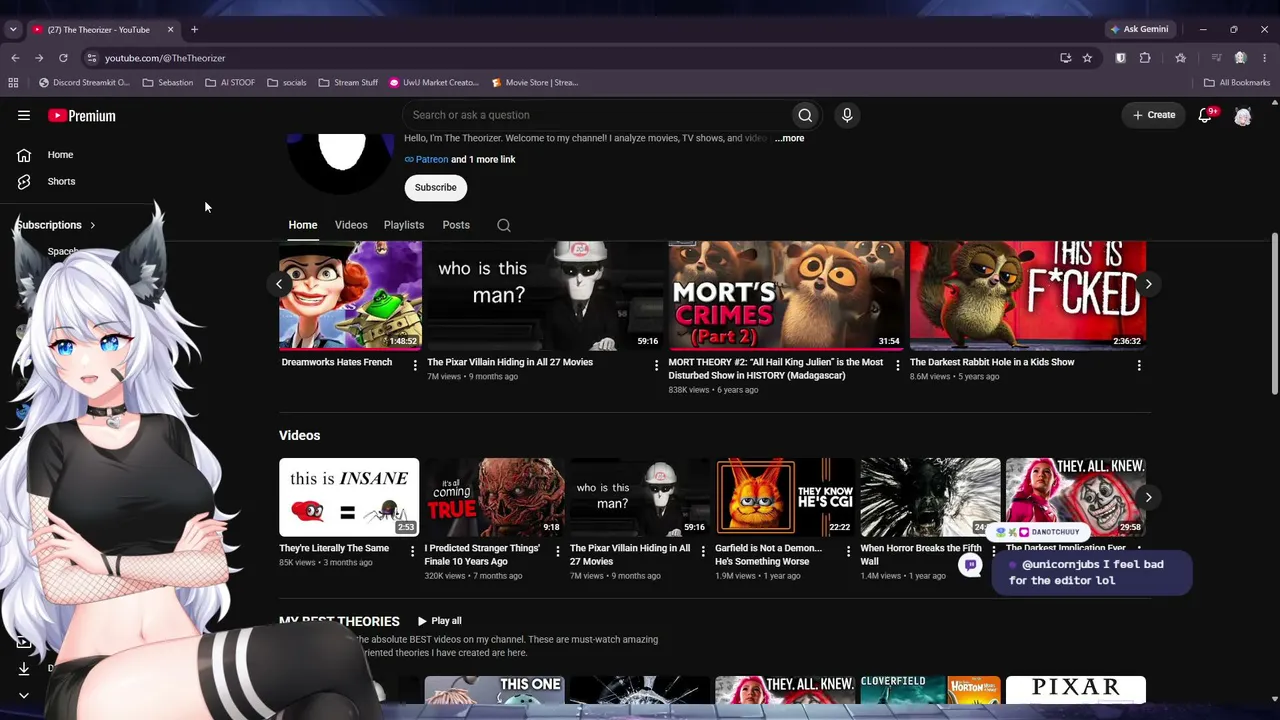Start voice search with the microphone

[847, 115]
